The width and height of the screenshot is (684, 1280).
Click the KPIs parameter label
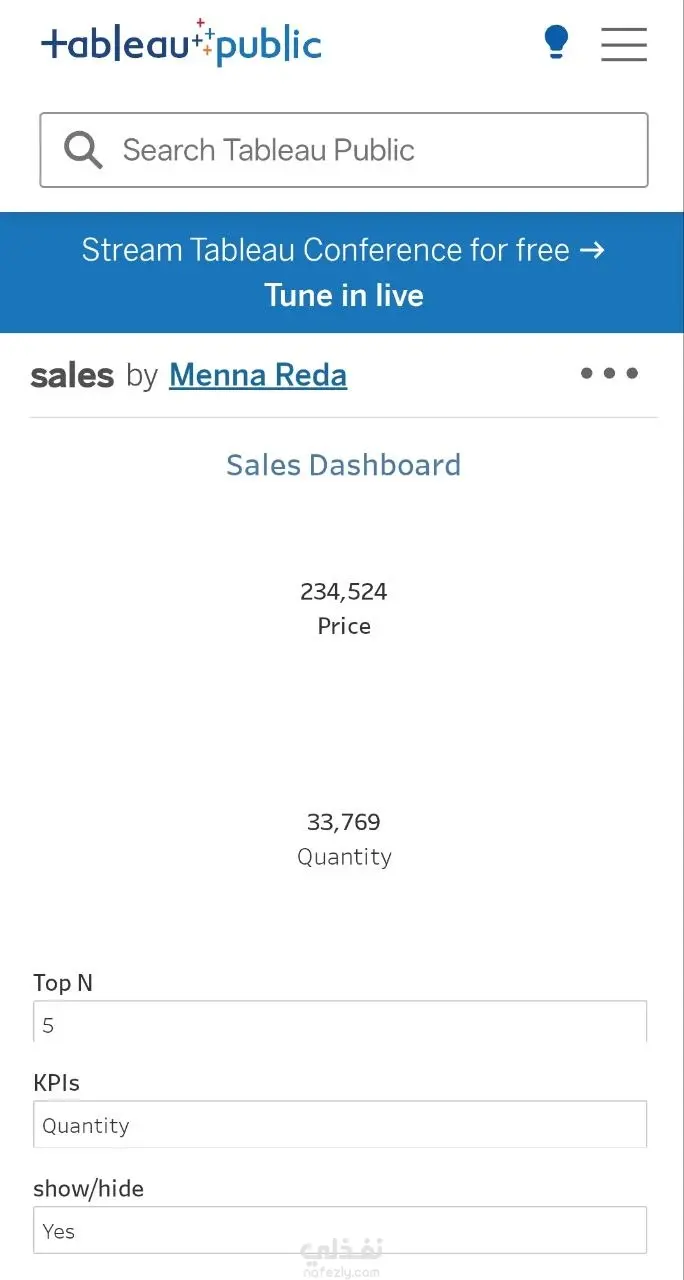[x=56, y=1083]
